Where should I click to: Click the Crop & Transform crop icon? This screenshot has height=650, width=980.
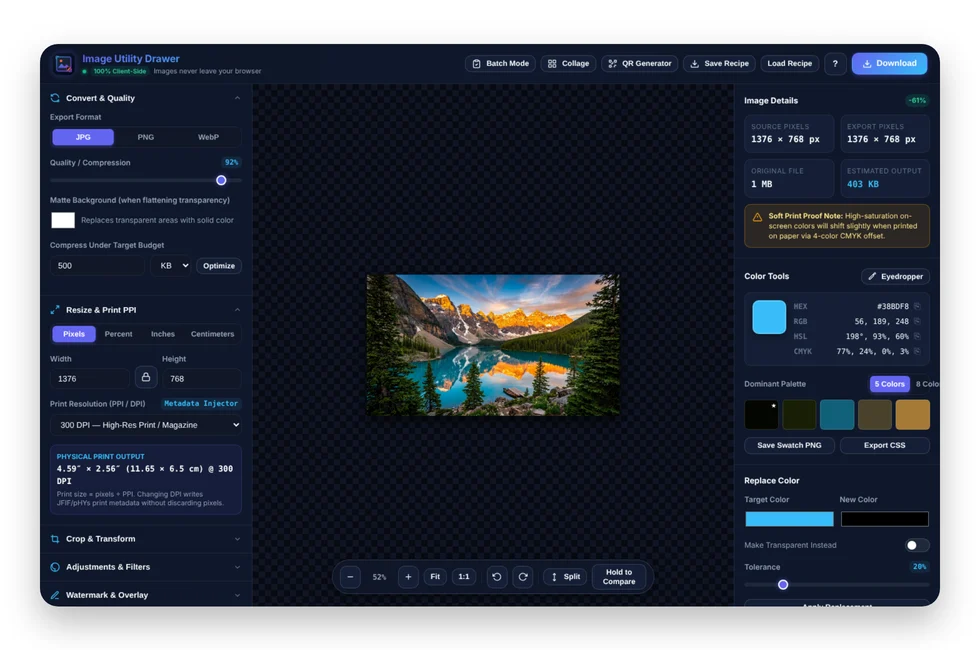point(55,539)
